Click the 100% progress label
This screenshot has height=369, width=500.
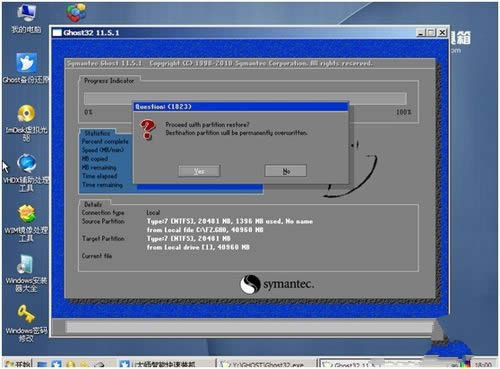[404, 112]
